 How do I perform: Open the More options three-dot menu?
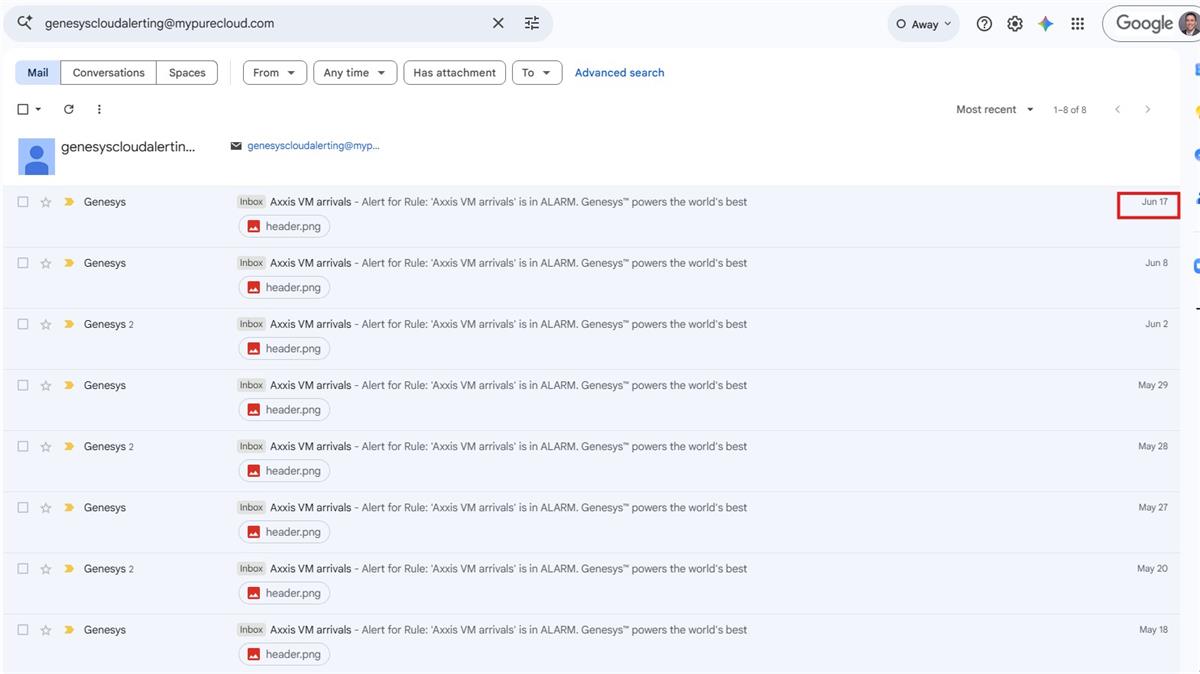click(99, 109)
